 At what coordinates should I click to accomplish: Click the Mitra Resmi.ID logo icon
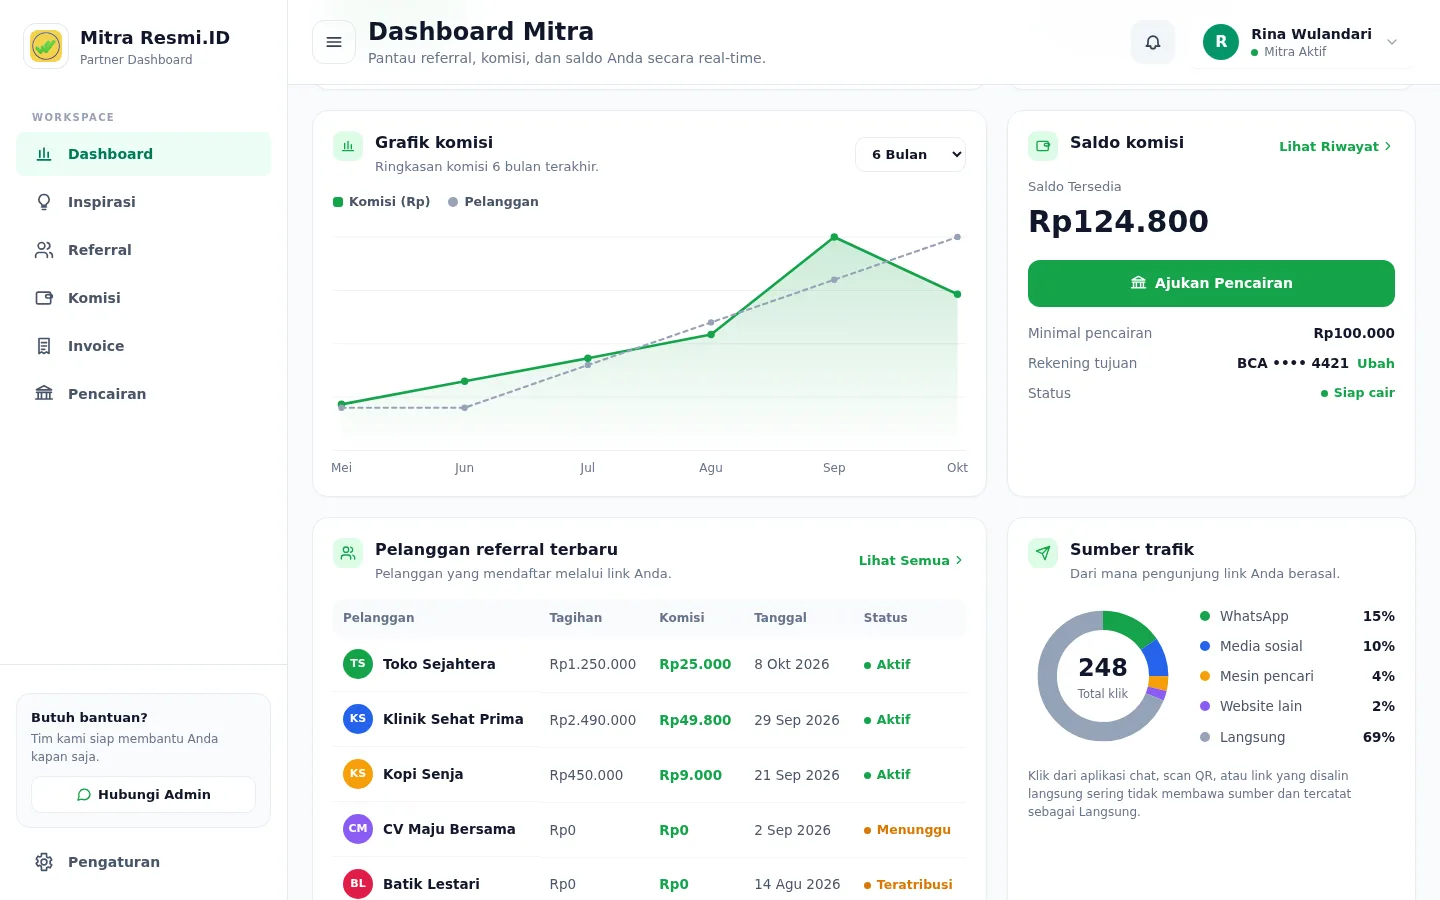tap(46, 46)
